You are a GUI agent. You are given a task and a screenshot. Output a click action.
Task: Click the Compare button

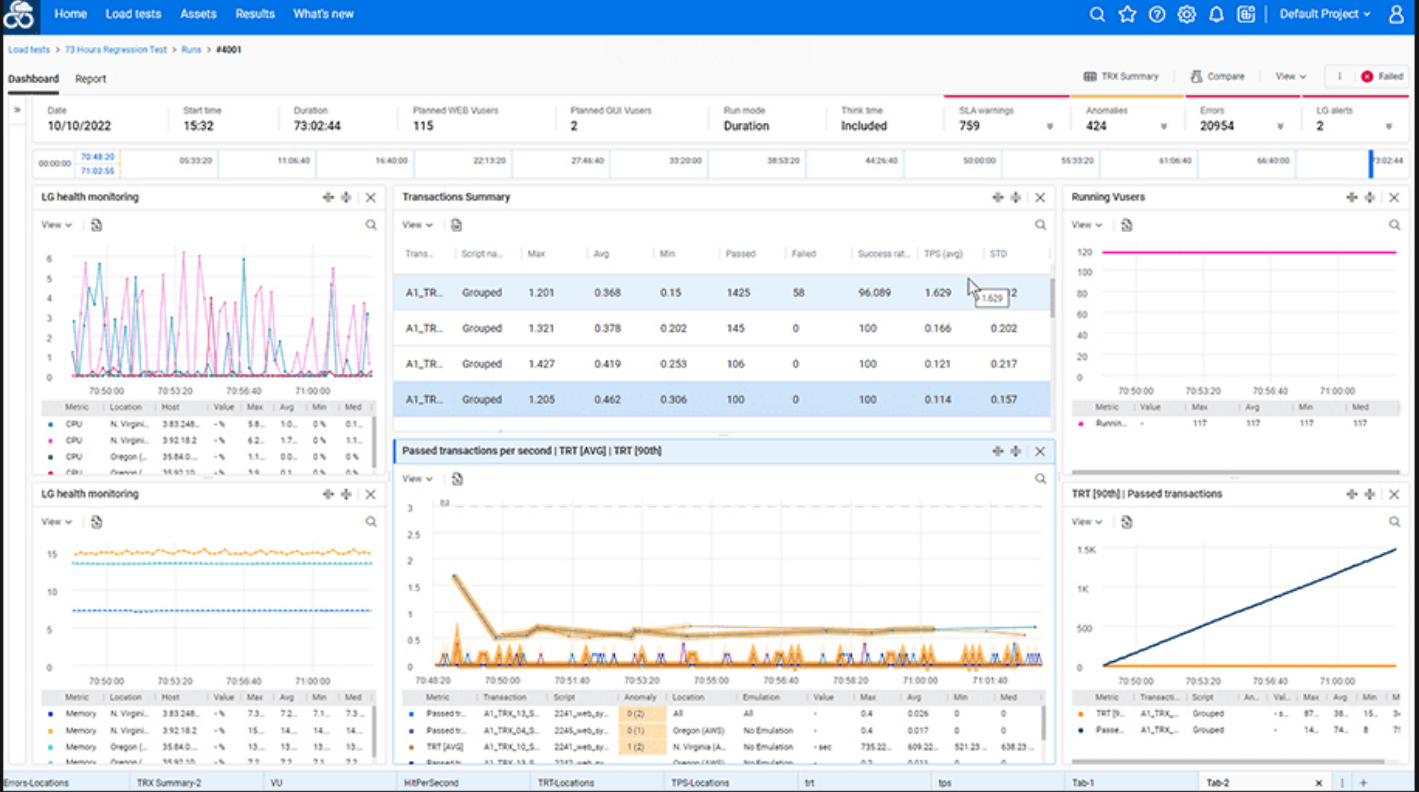(1217, 76)
